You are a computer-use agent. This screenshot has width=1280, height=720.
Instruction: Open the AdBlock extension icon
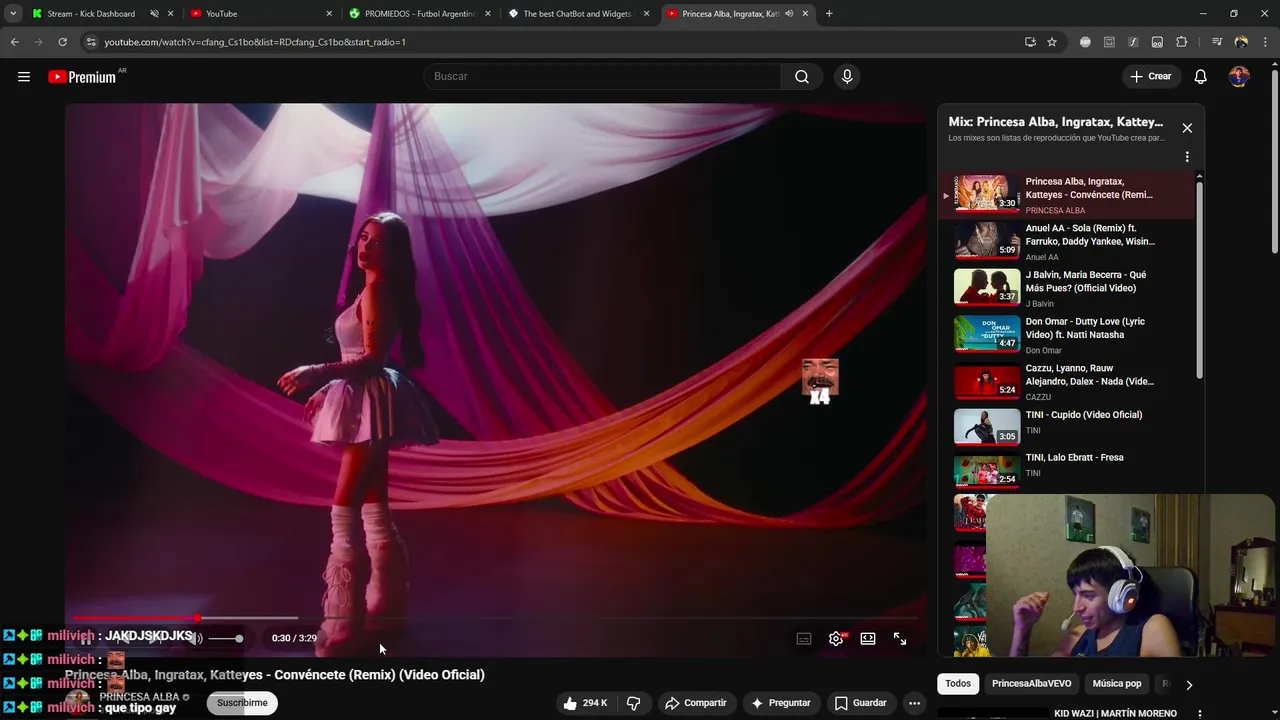tap(1085, 42)
